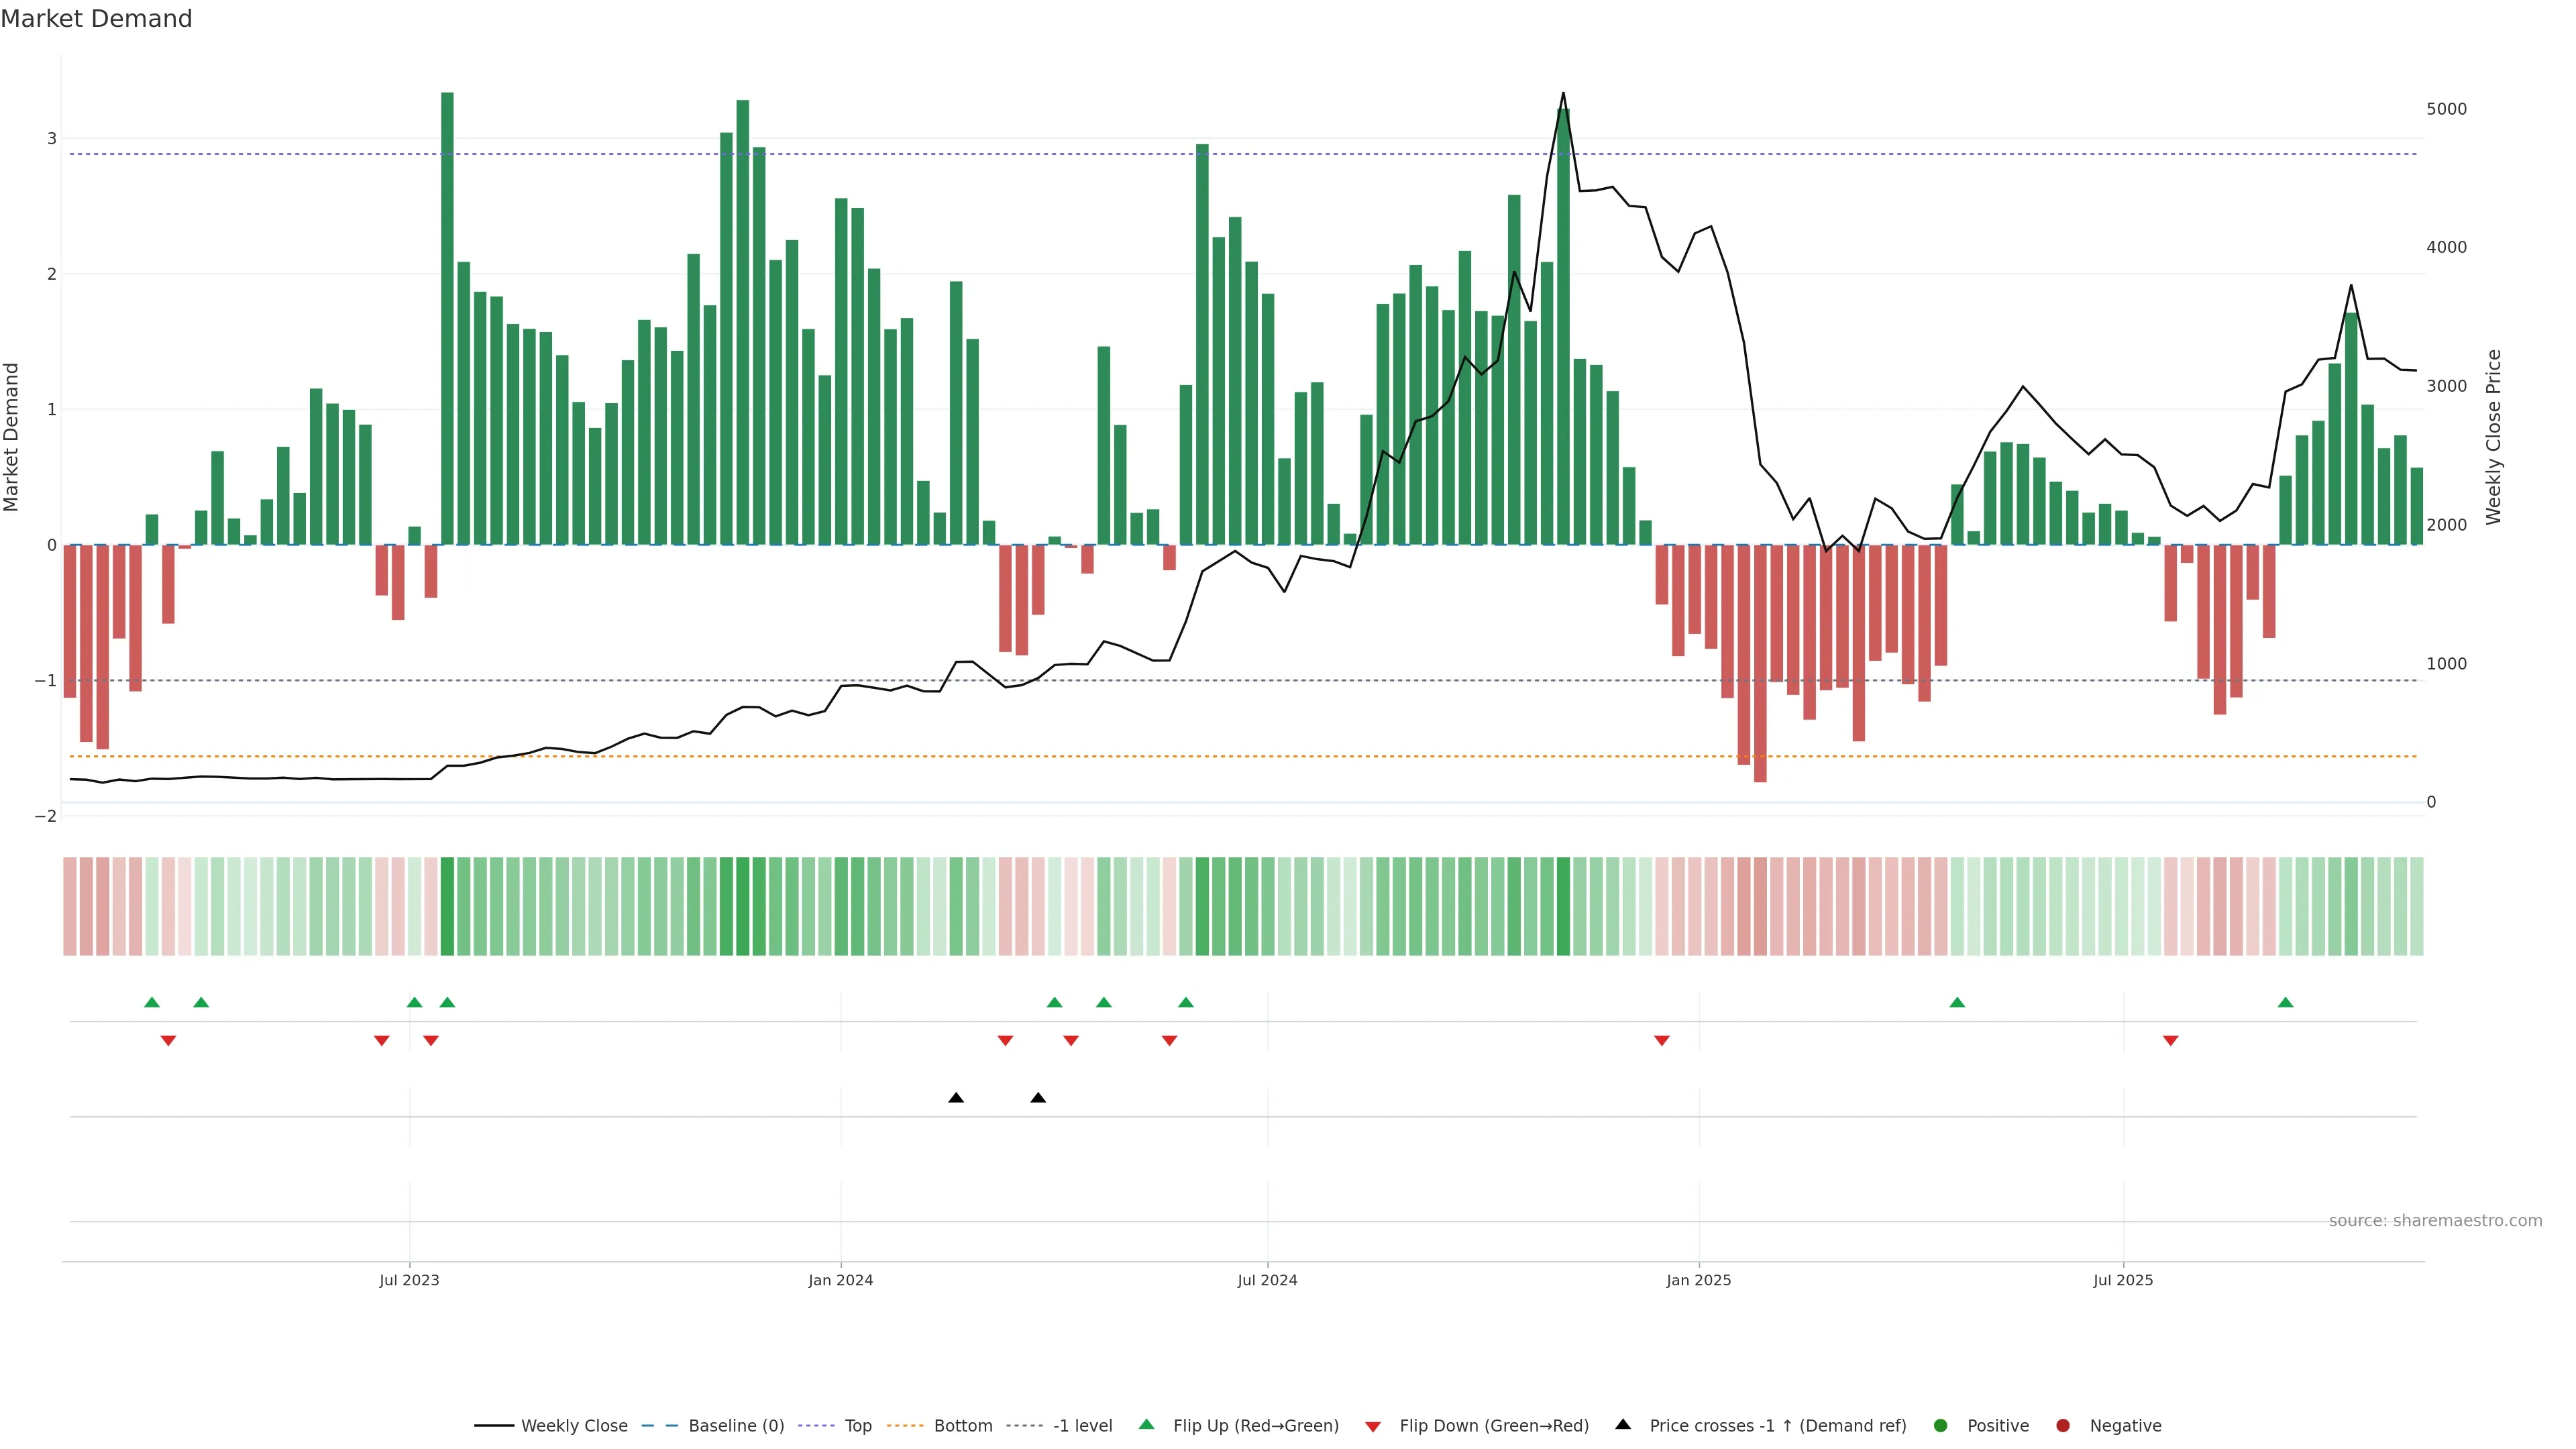Click the Jul 2024 x-axis label
Screen dimensions: 2576x1449
1267,1280
